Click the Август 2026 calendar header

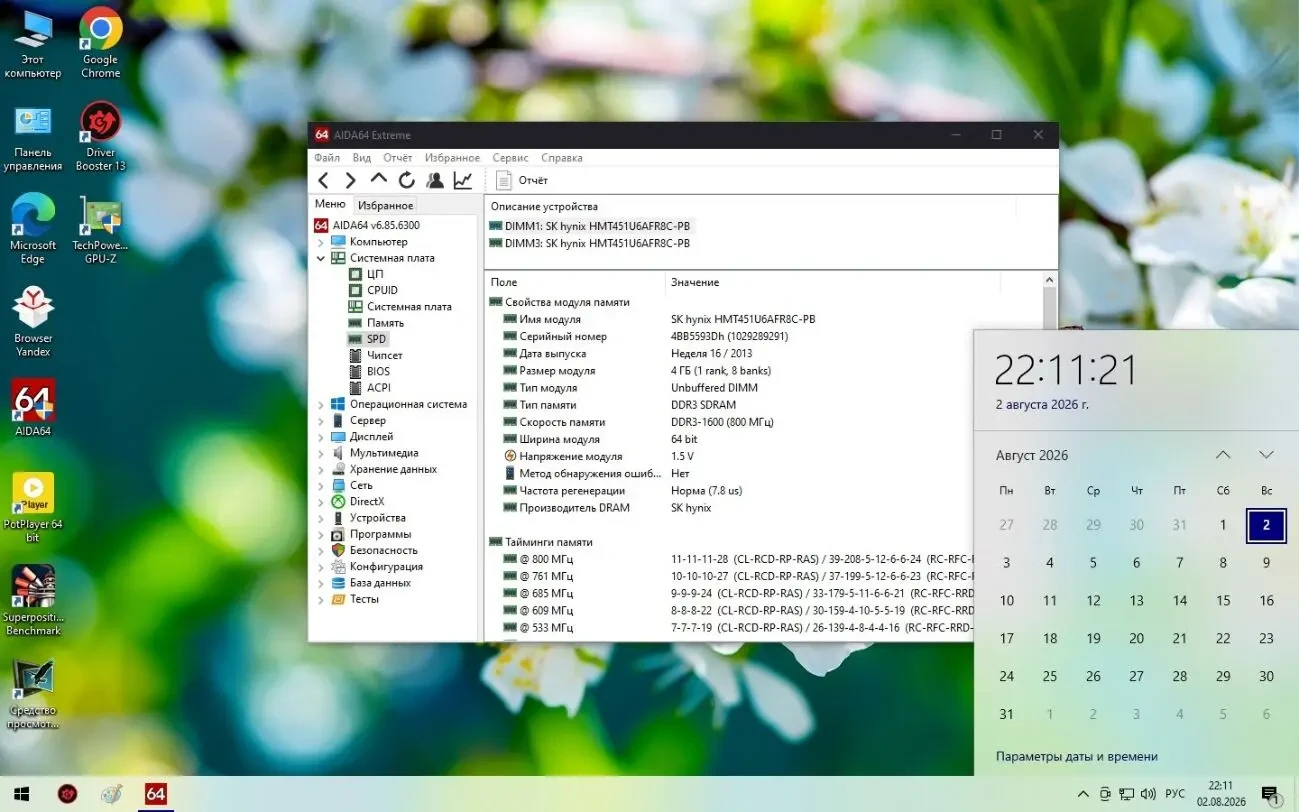[x=1032, y=455]
